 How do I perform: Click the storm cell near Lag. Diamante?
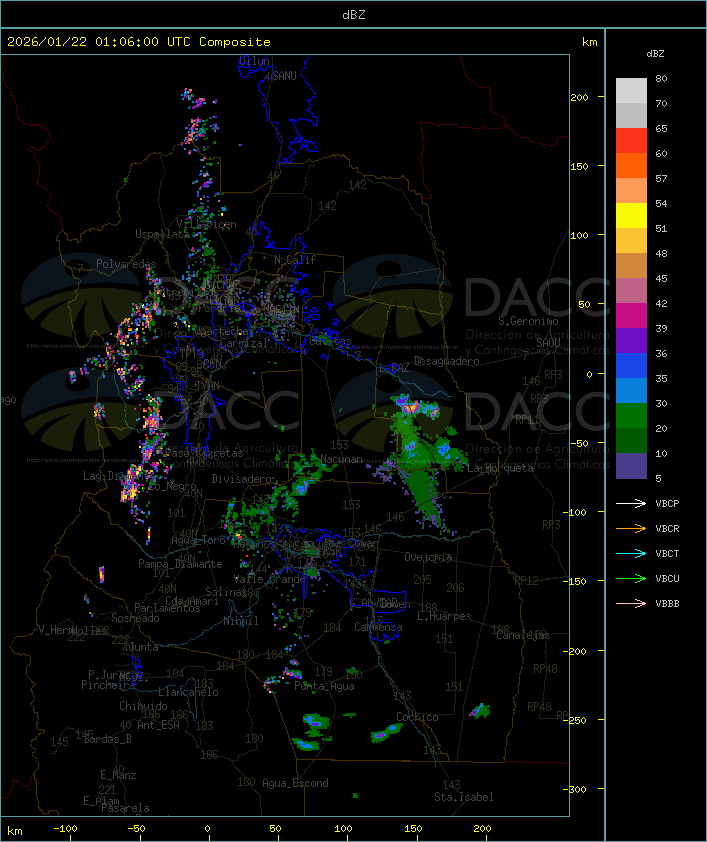pyautogui.click(x=130, y=486)
